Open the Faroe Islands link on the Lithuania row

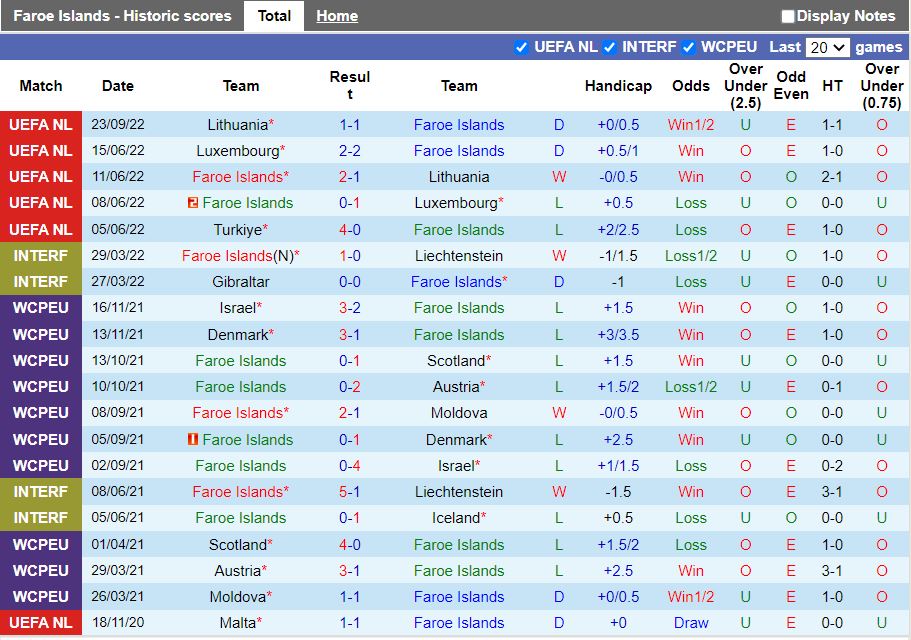coord(459,125)
